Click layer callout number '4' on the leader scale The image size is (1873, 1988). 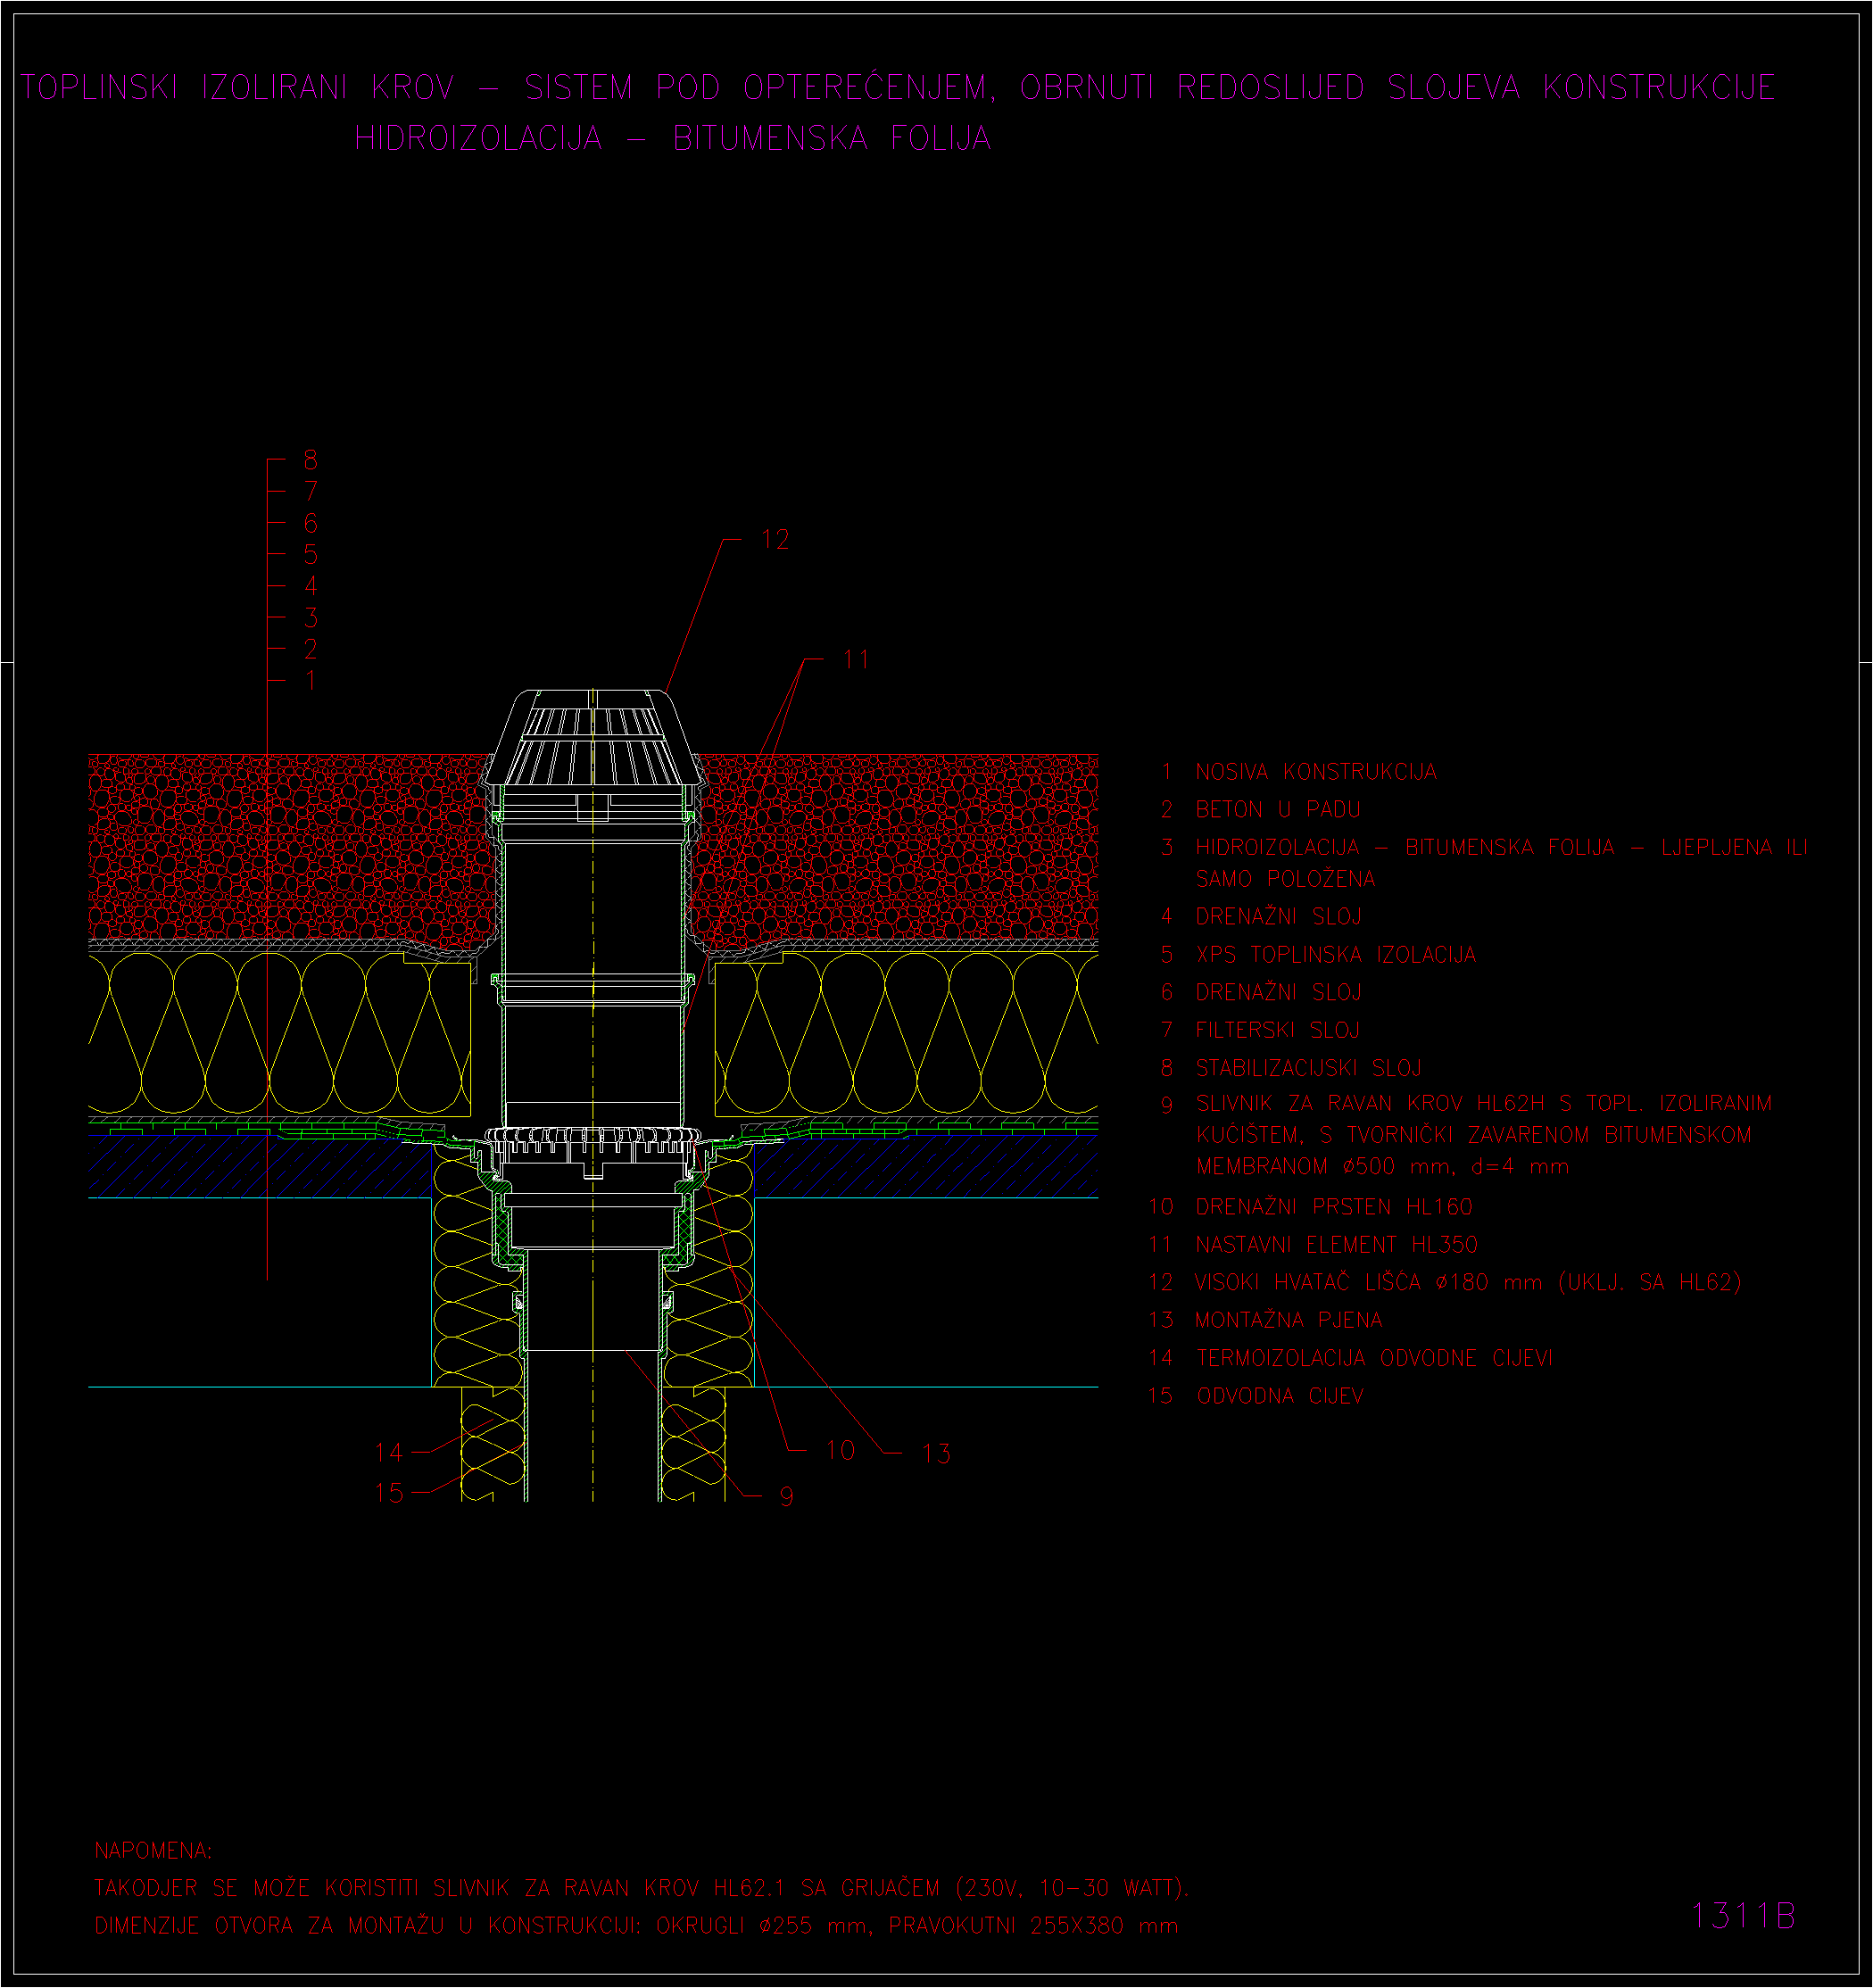click(311, 586)
